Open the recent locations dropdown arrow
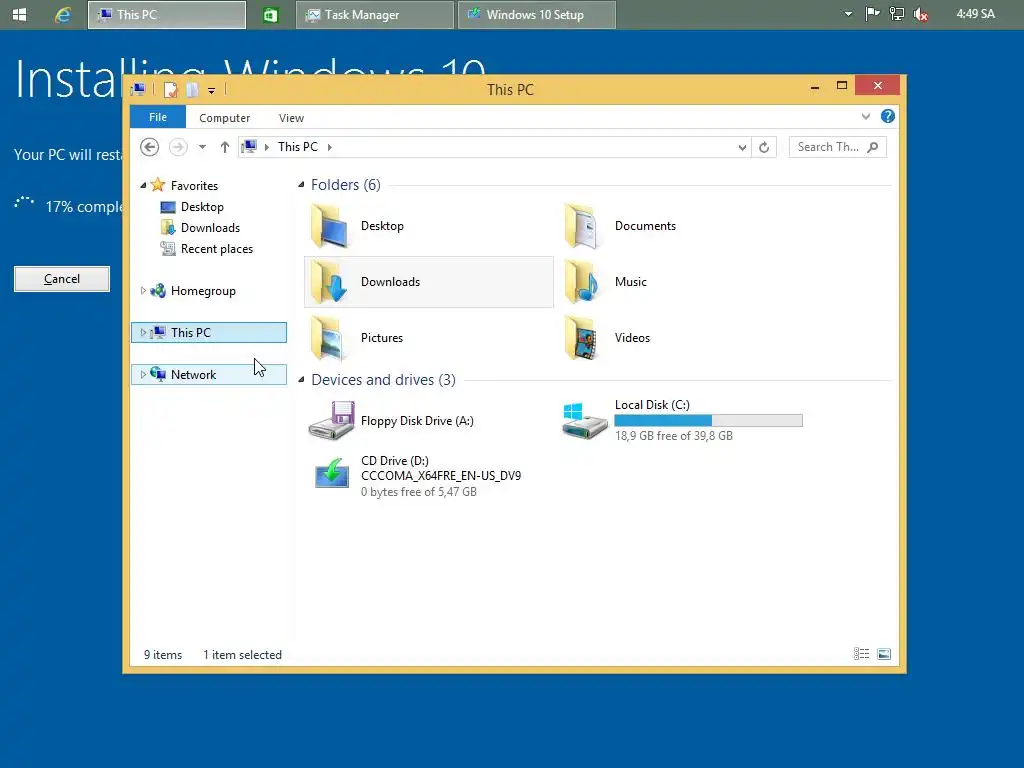This screenshot has height=768, width=1024. point(202,147)
